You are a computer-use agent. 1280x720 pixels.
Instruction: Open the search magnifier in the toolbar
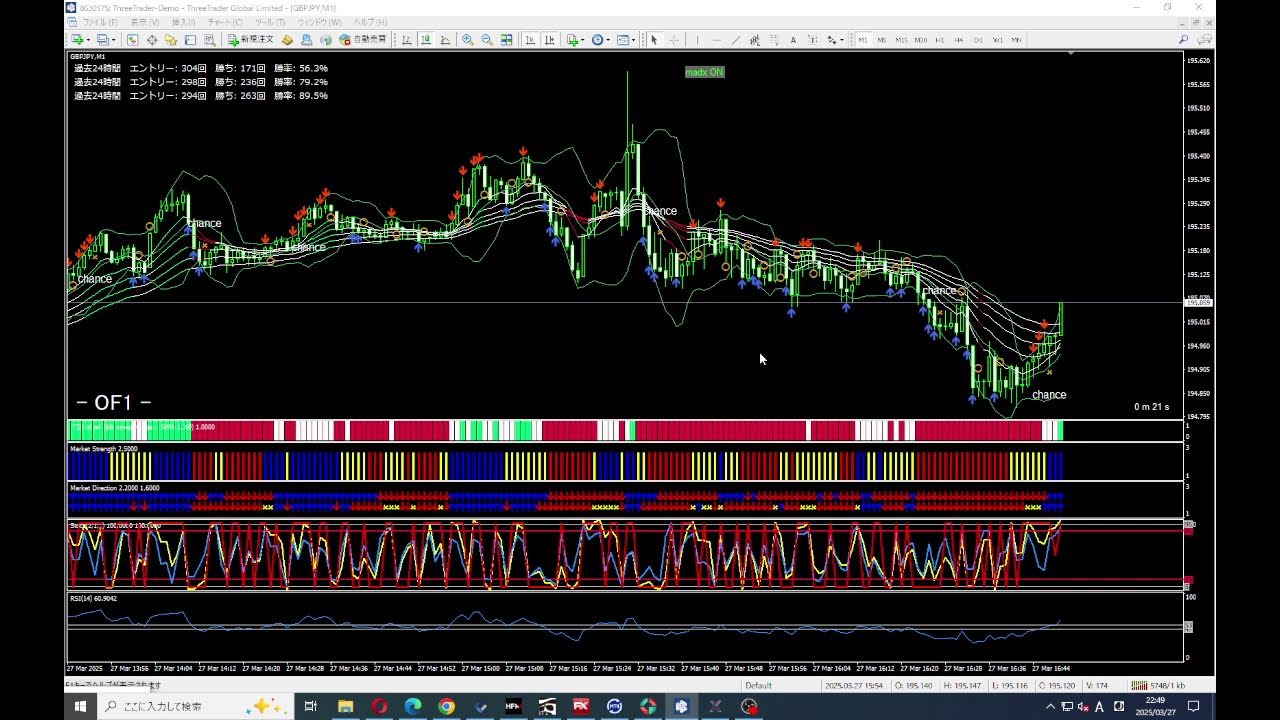pos(1183,40)
